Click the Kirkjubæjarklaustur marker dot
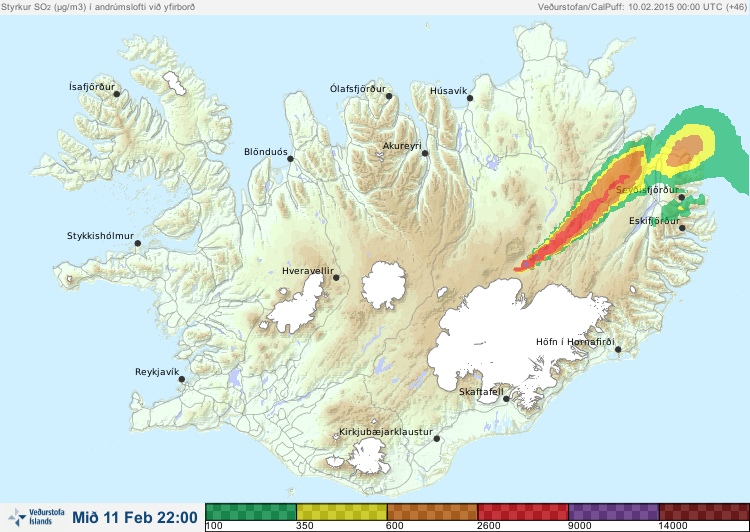 436,438
